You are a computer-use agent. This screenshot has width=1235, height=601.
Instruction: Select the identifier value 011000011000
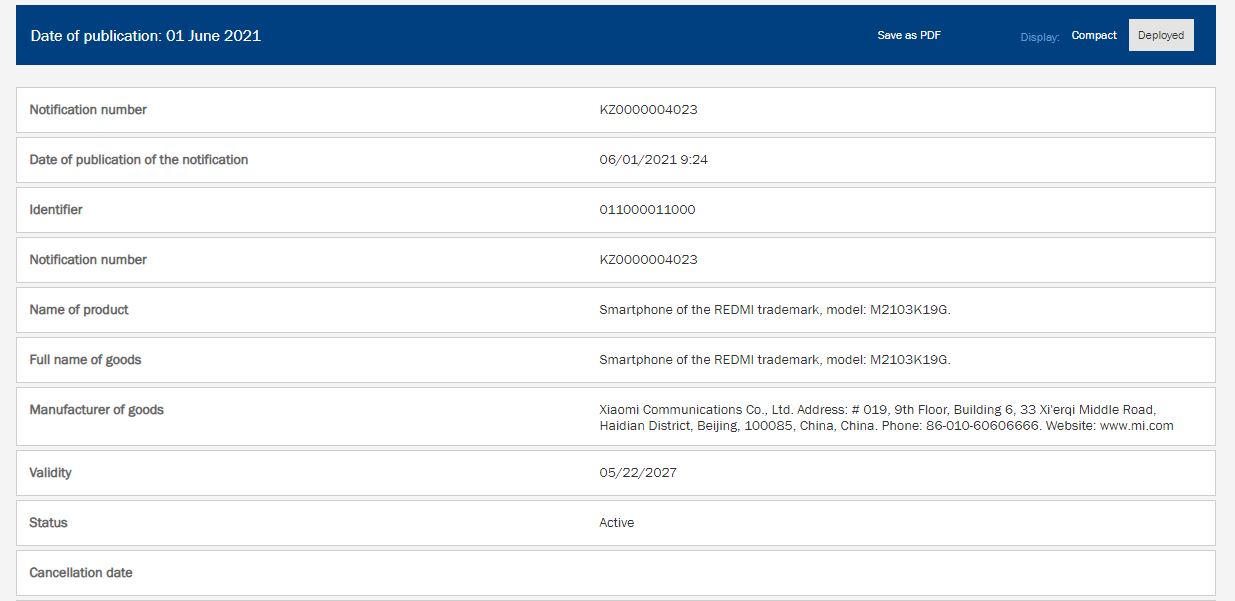tap(647, 210)
